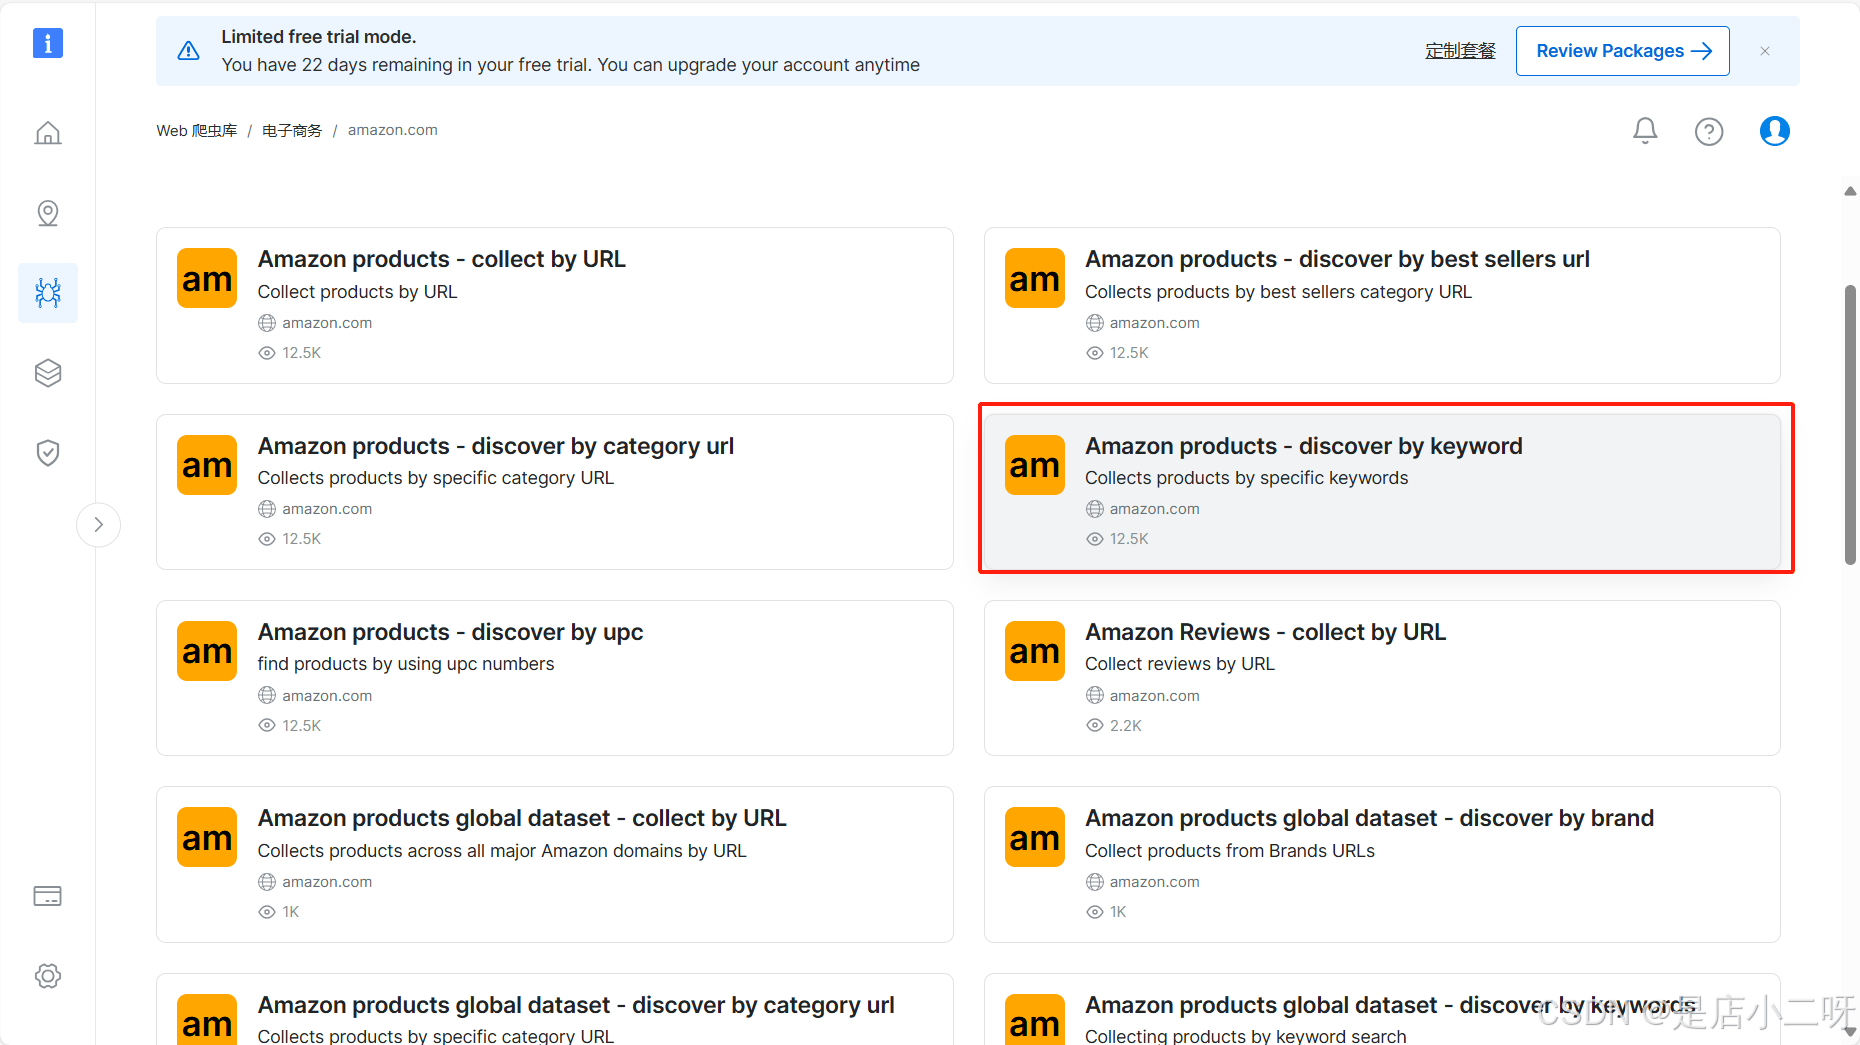The image size is (1860, 1045).
Task: Click amazon.com breadcrumb
Action: (x=393, y=130)
